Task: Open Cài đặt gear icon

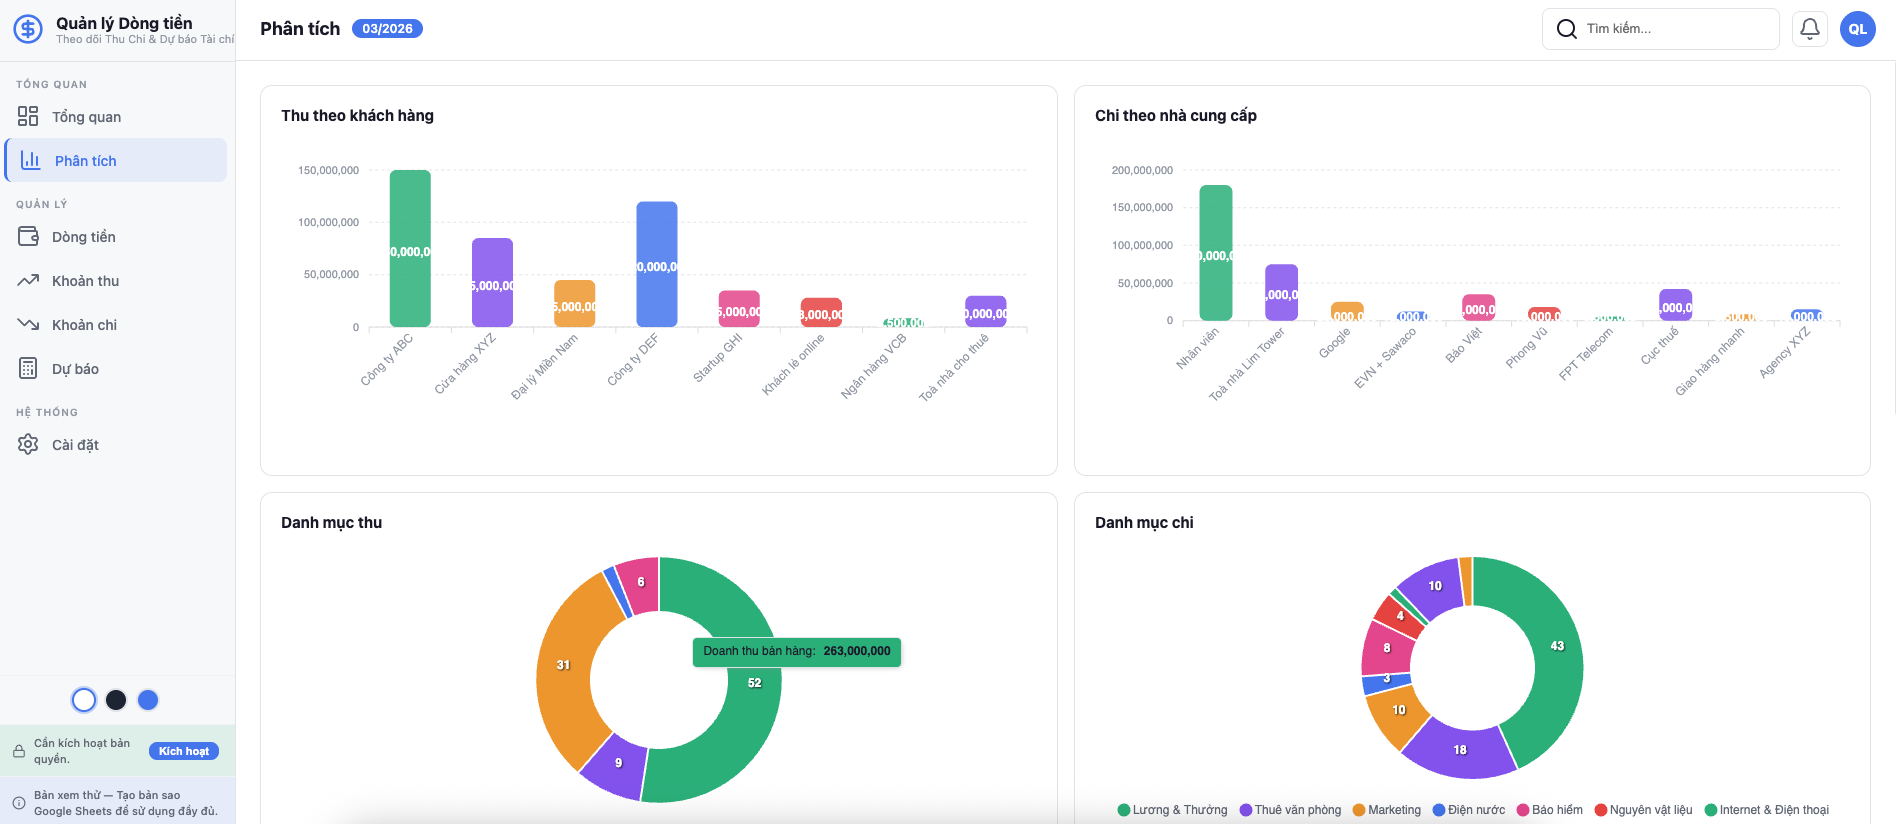Action: (x=28, y=445)
